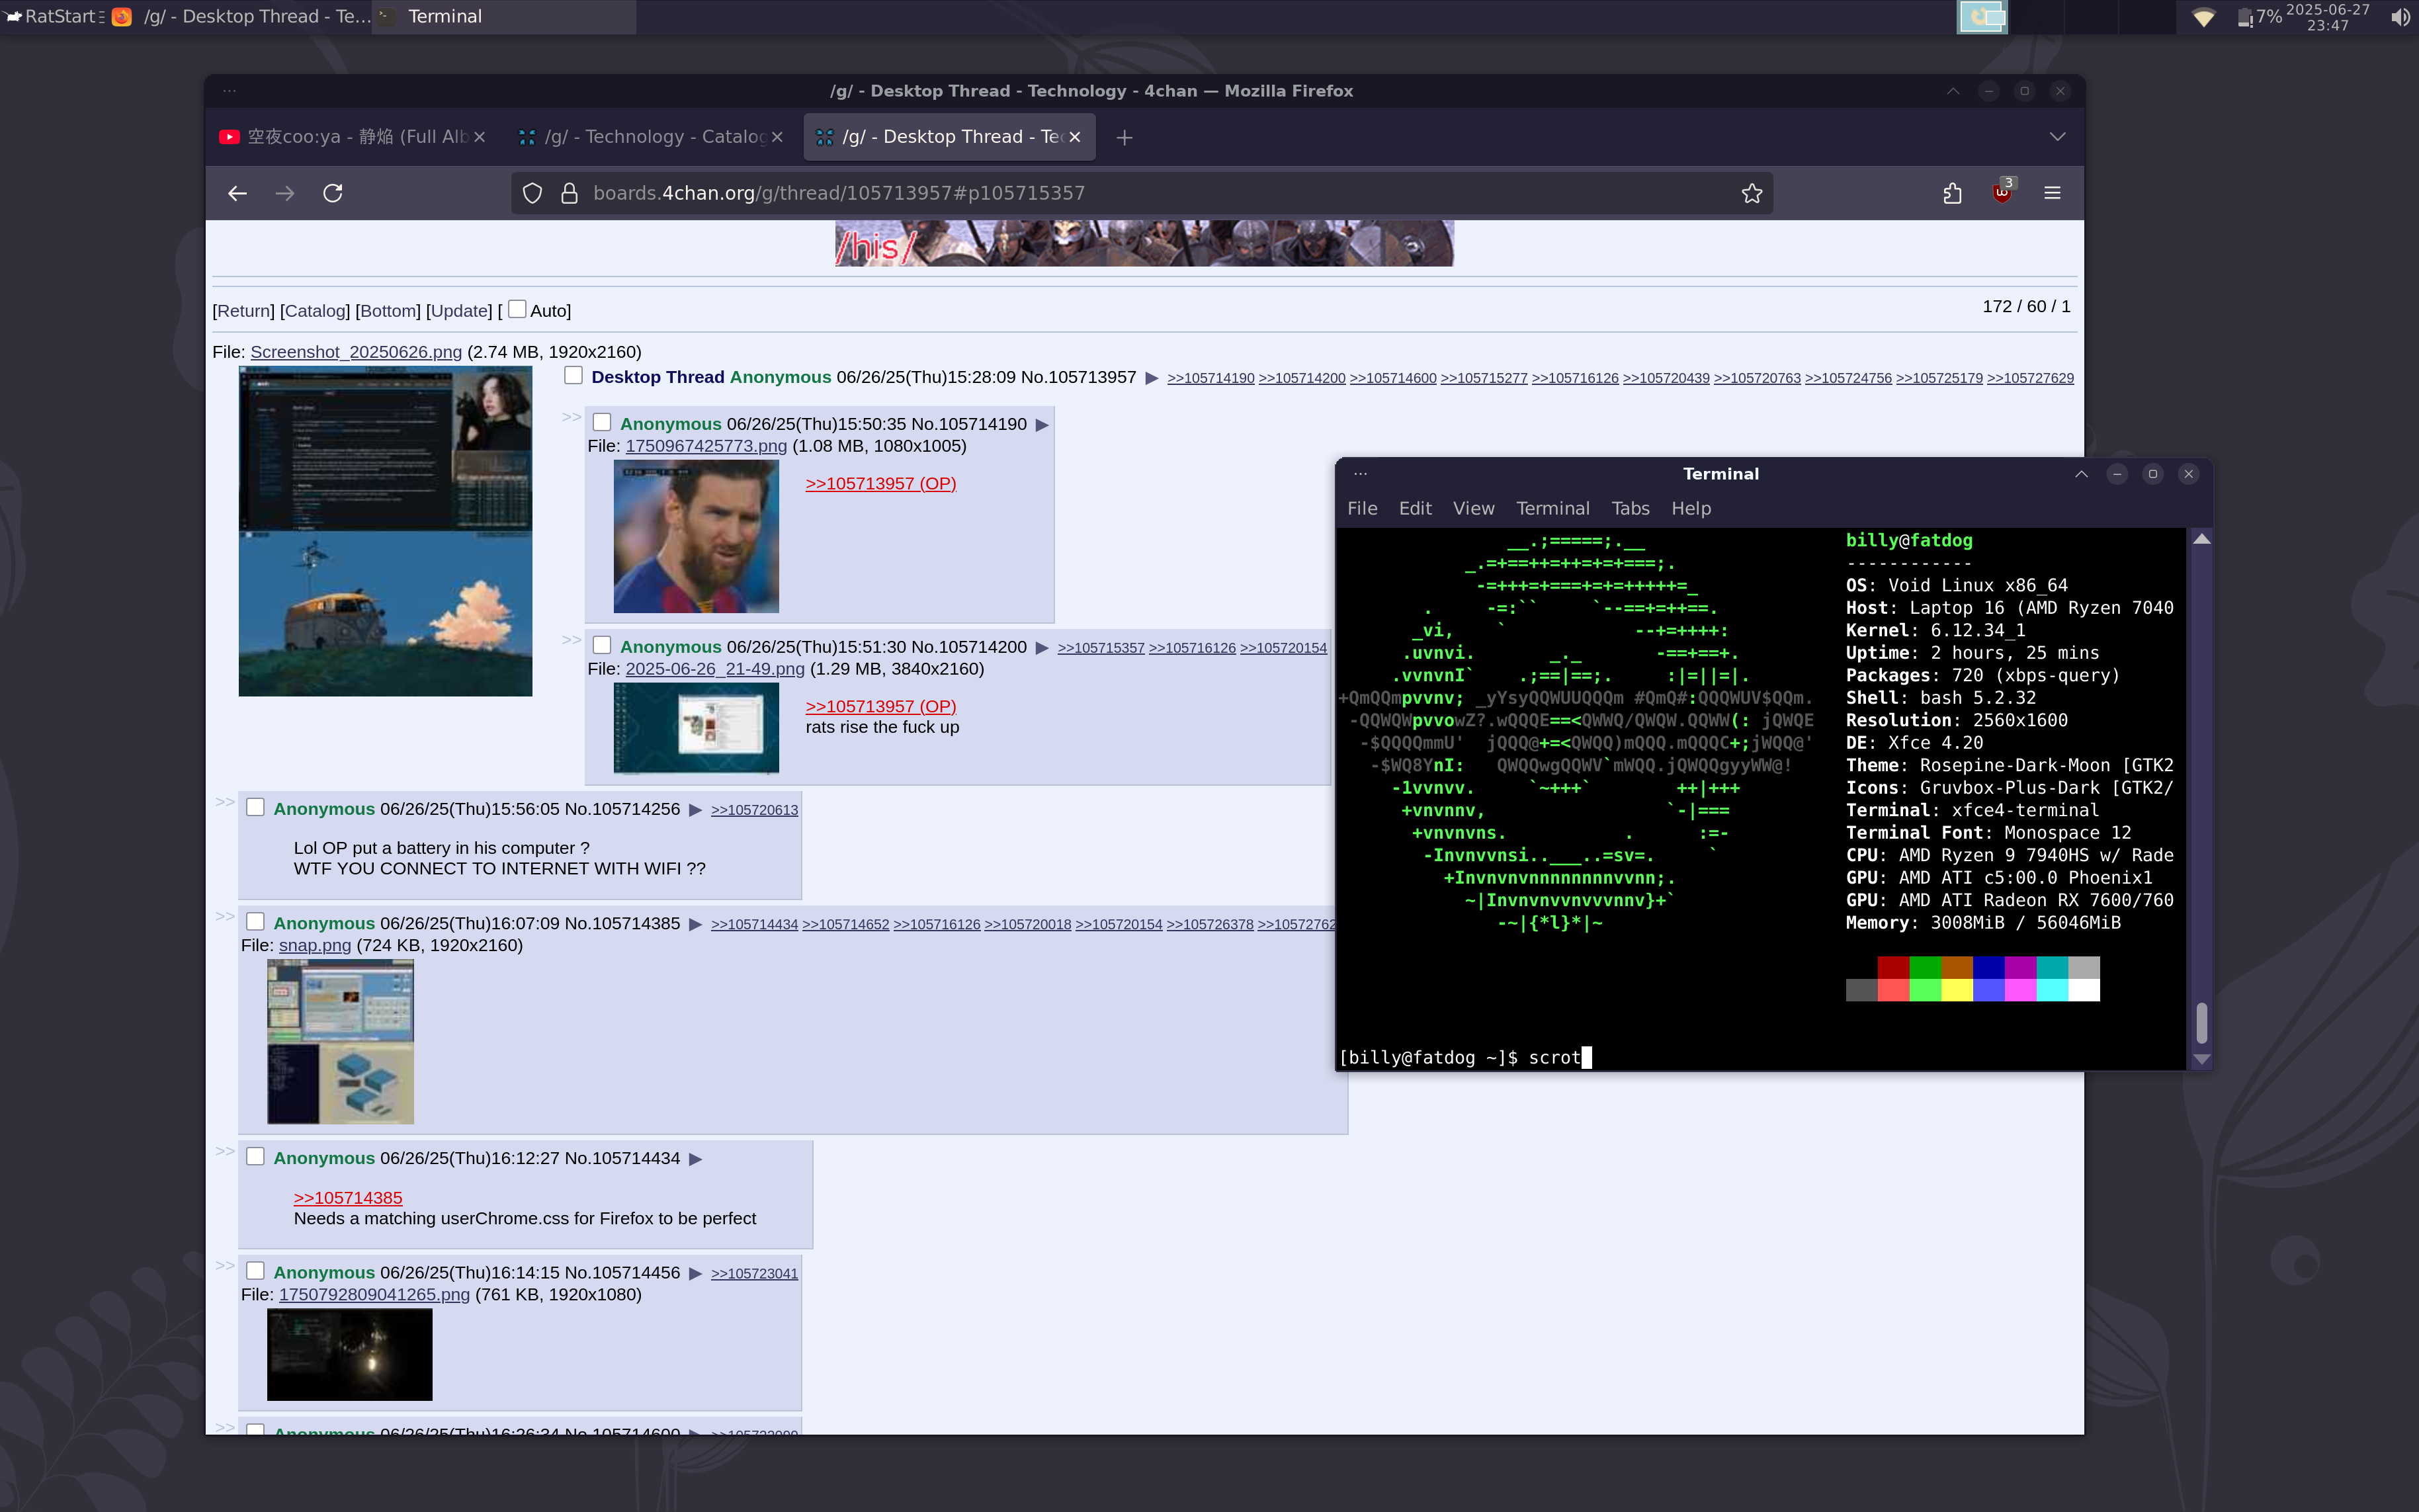Open uBlock Origin extension icon
The height and width of the screenshot is (1512, 2419).
2002,193
